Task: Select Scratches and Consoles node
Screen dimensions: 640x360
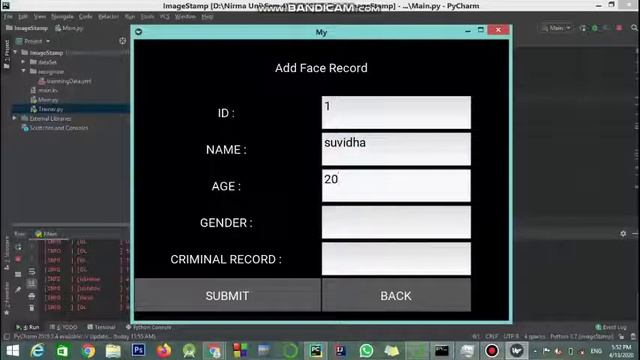Action: click(x=55, y=128)
